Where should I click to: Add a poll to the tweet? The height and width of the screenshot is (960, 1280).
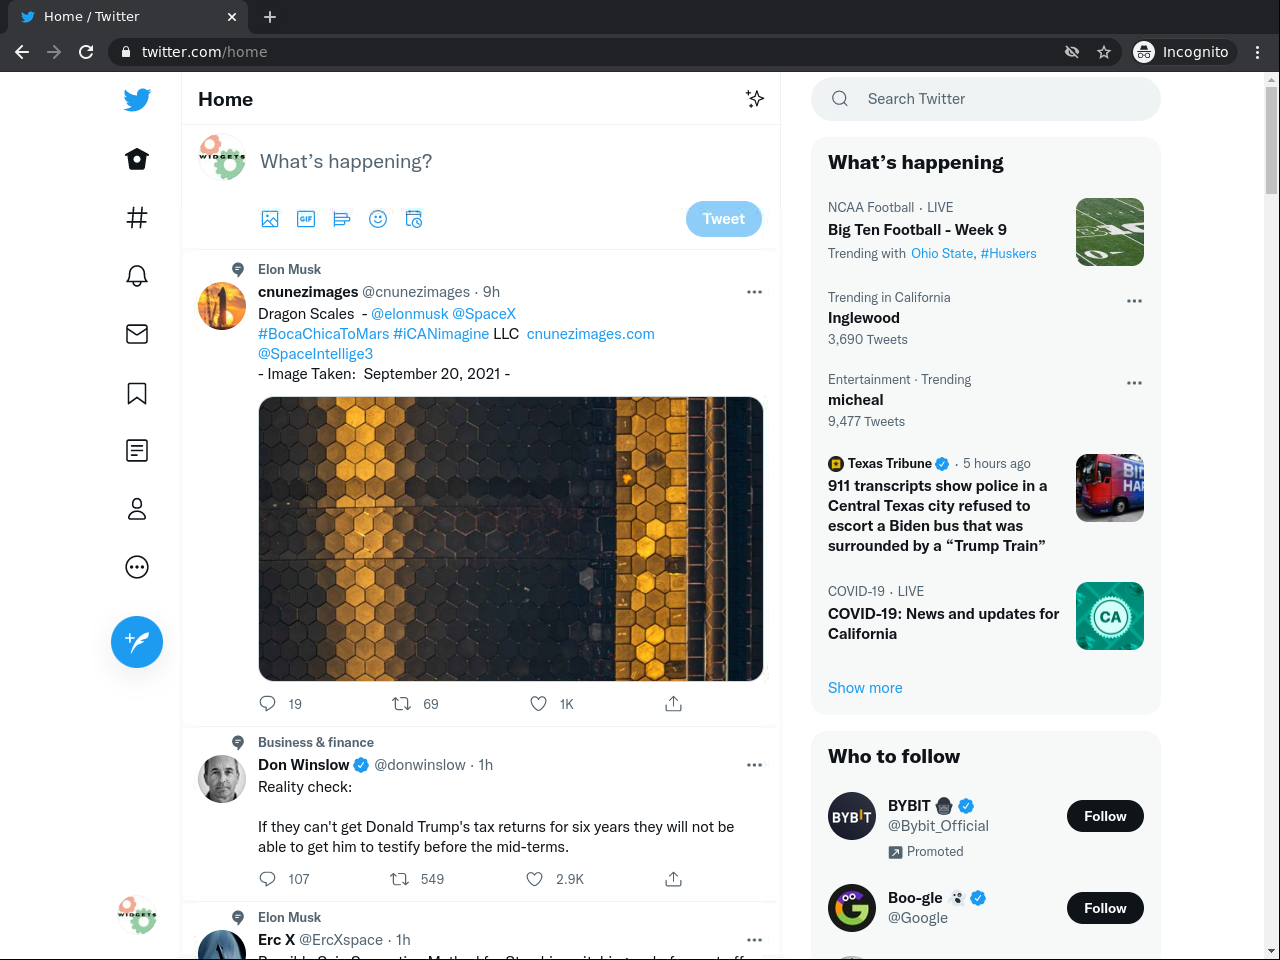tap(342, 219)
